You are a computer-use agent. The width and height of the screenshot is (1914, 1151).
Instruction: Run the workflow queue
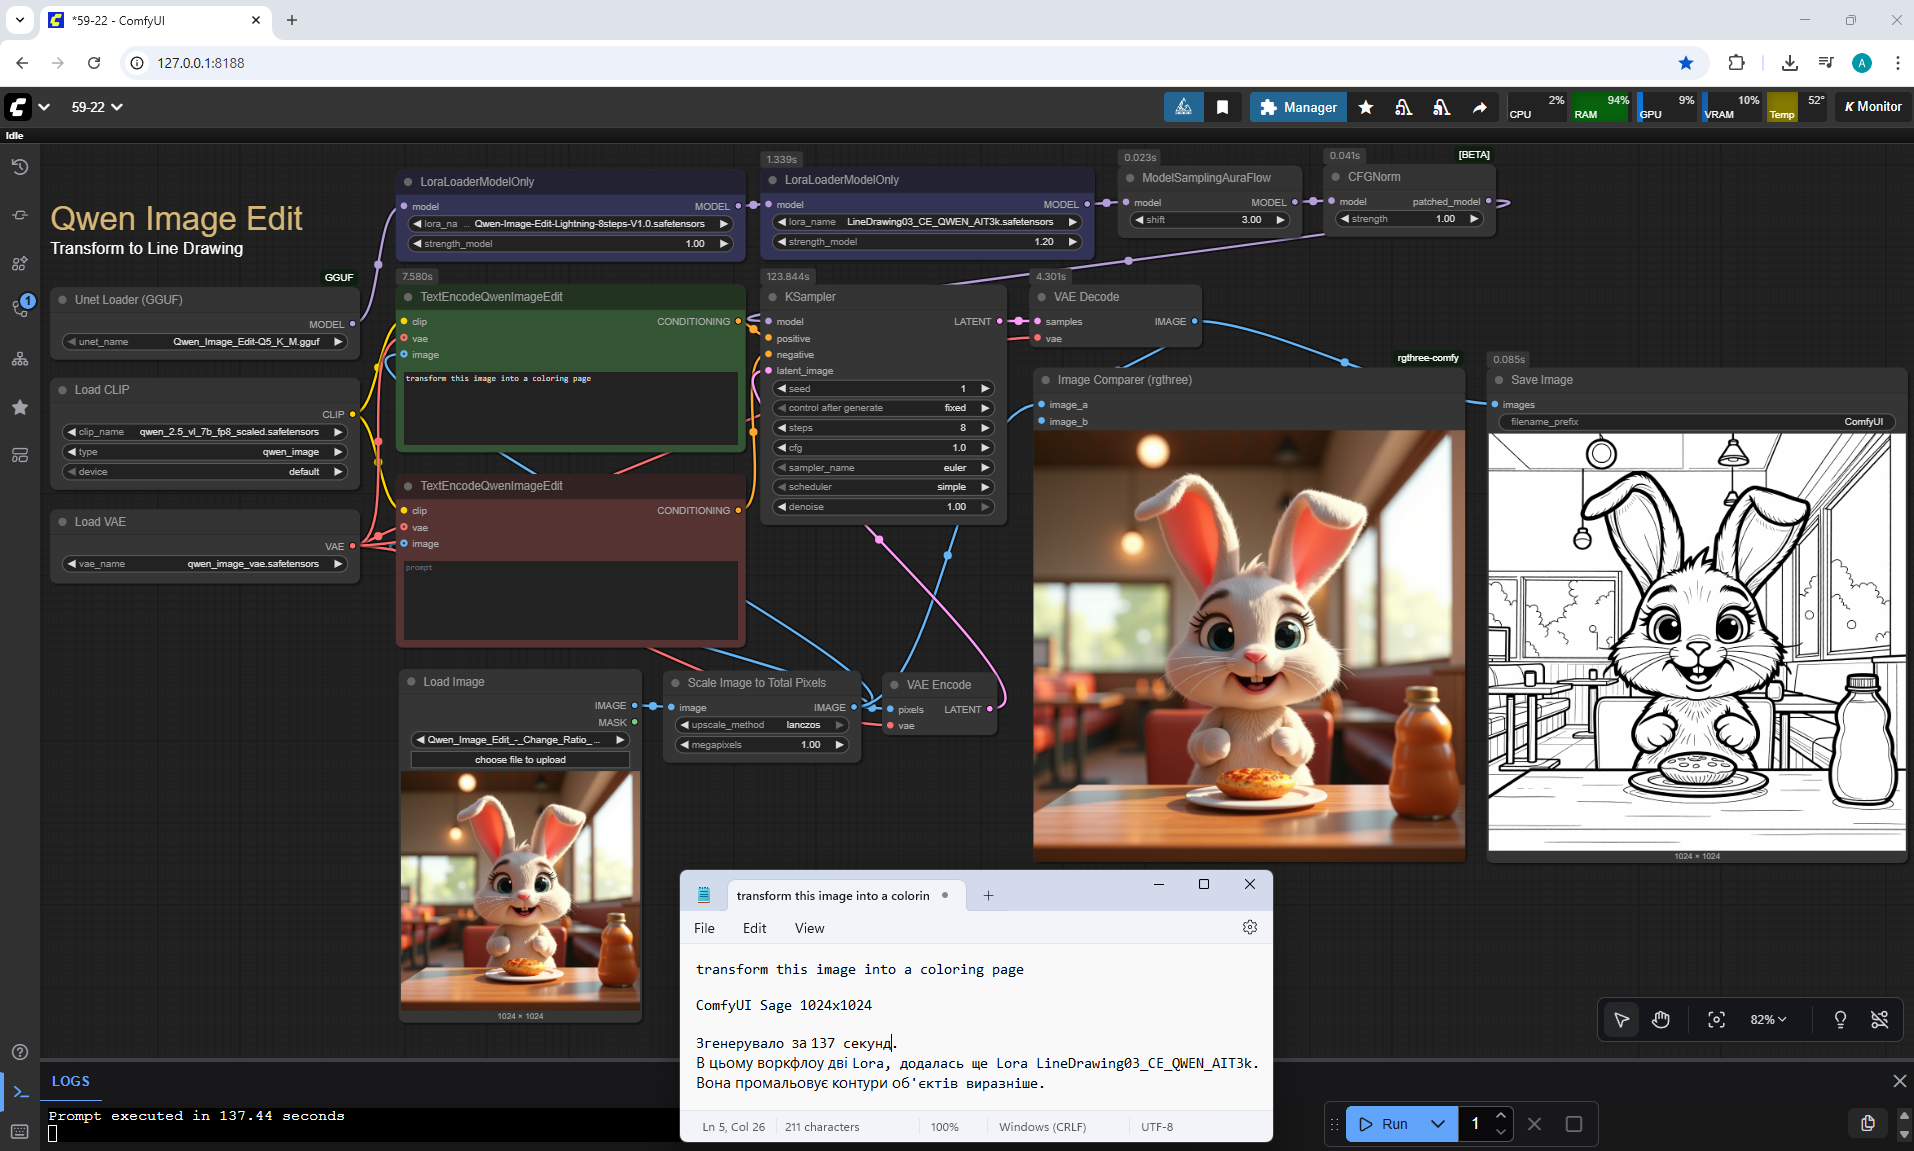1383,1124
